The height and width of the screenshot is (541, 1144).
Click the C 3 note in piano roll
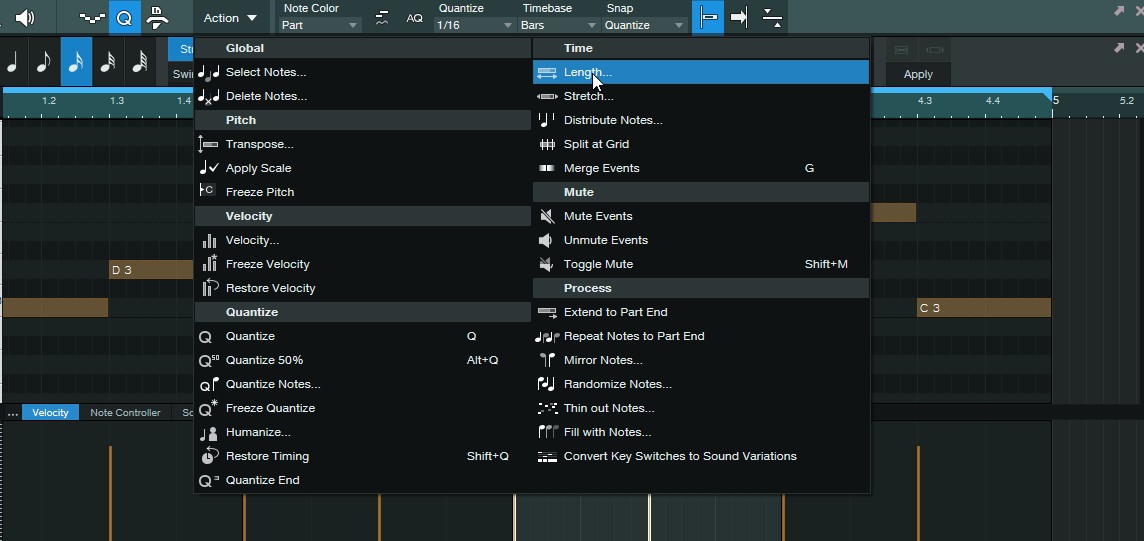point(983,308)
